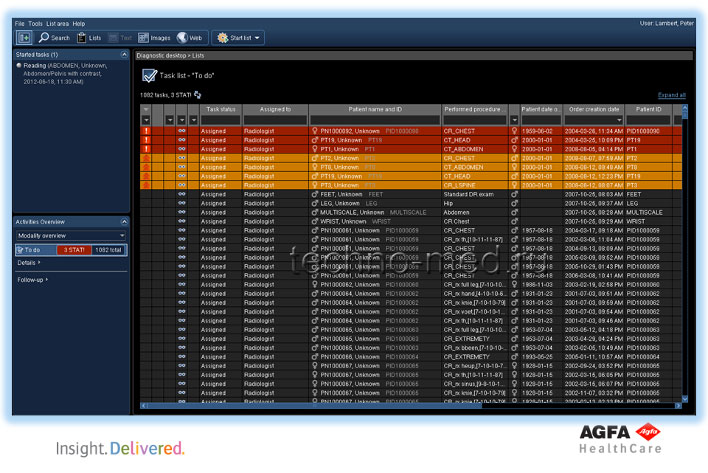The image size is (708, 473).
Task: Launch the Web globe icon
Action: click(x=182, y=38)
